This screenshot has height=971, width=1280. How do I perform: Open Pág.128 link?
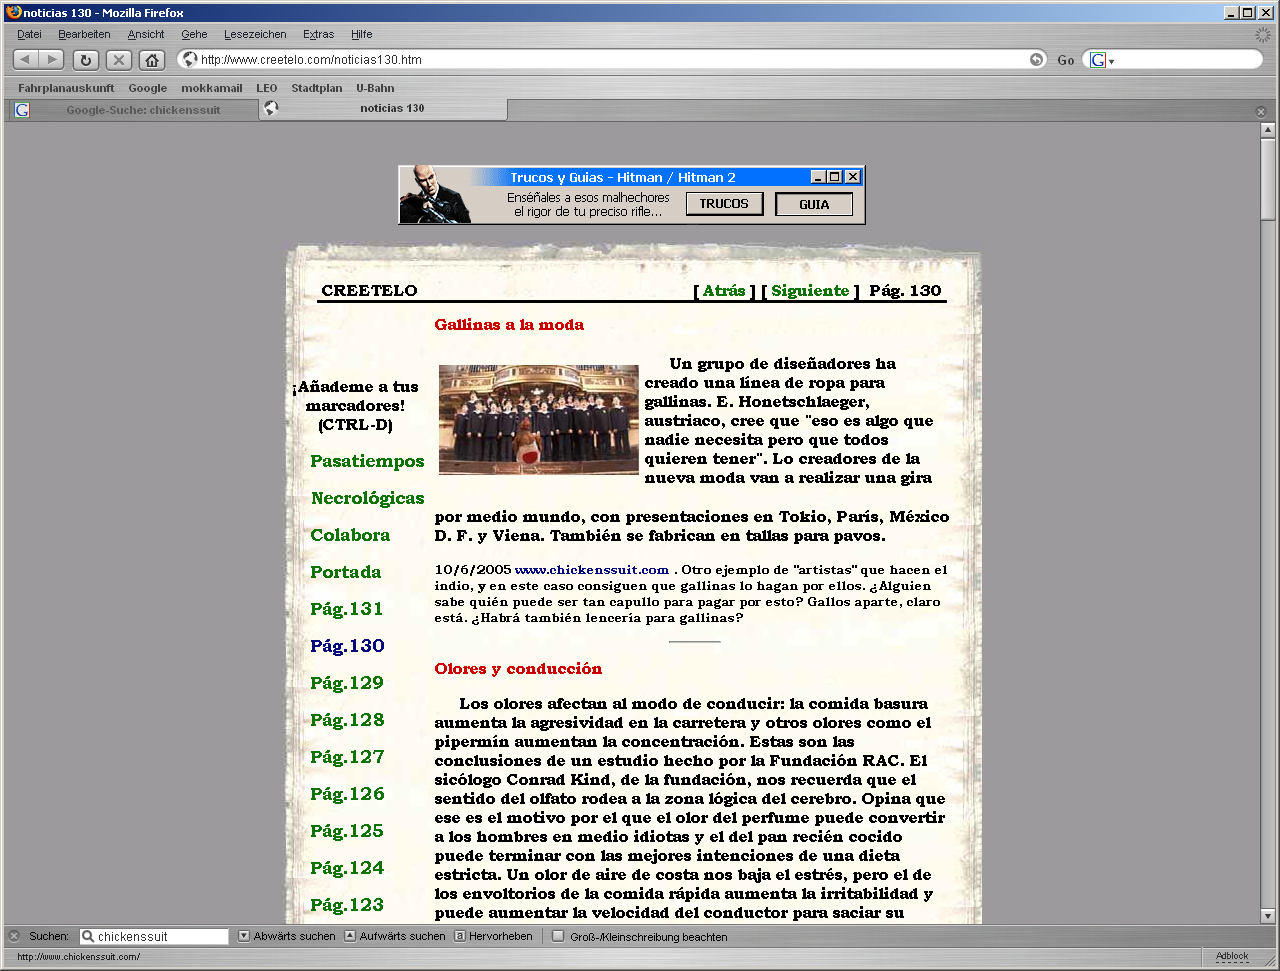coord(347,720)
